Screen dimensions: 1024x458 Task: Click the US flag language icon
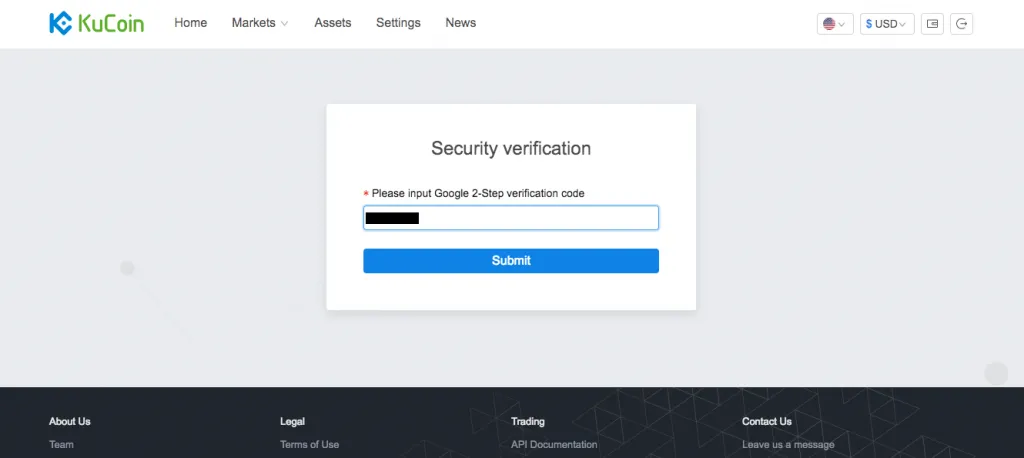[829, 24]
